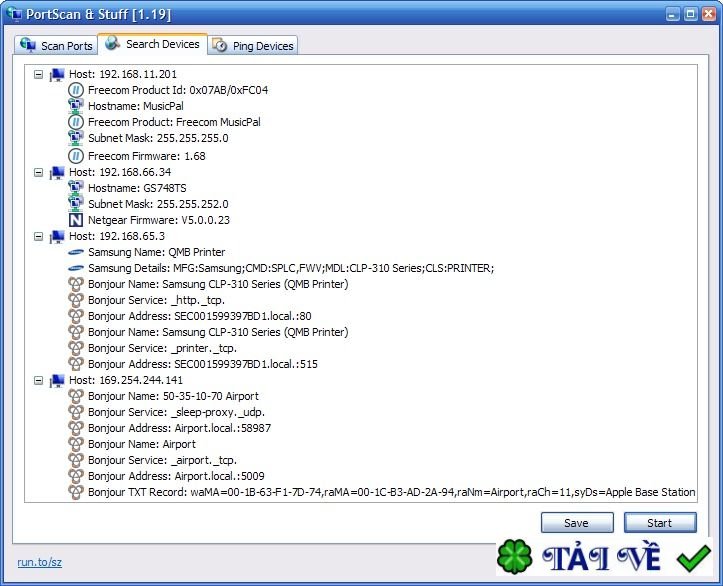The width and height of the screenshot is (723, 586).
Task: Click Samsung logo beside Samsung Details row
Action: pos(76,268)
